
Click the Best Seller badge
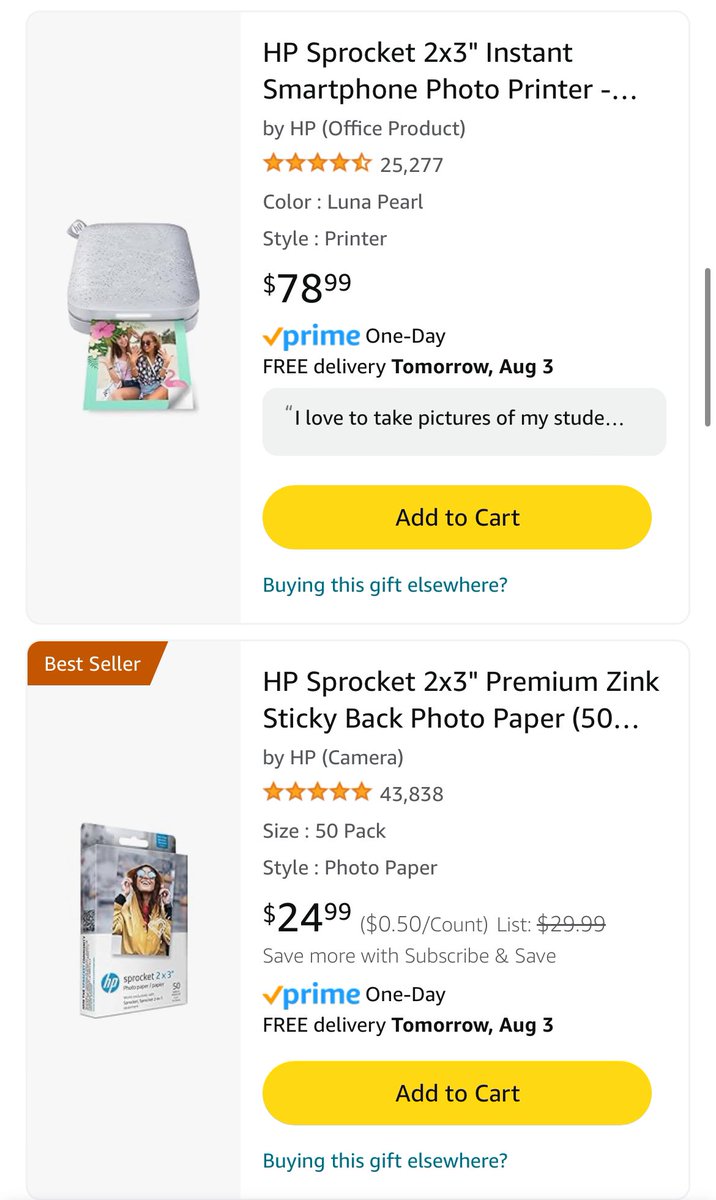click(x=93, y=663)
